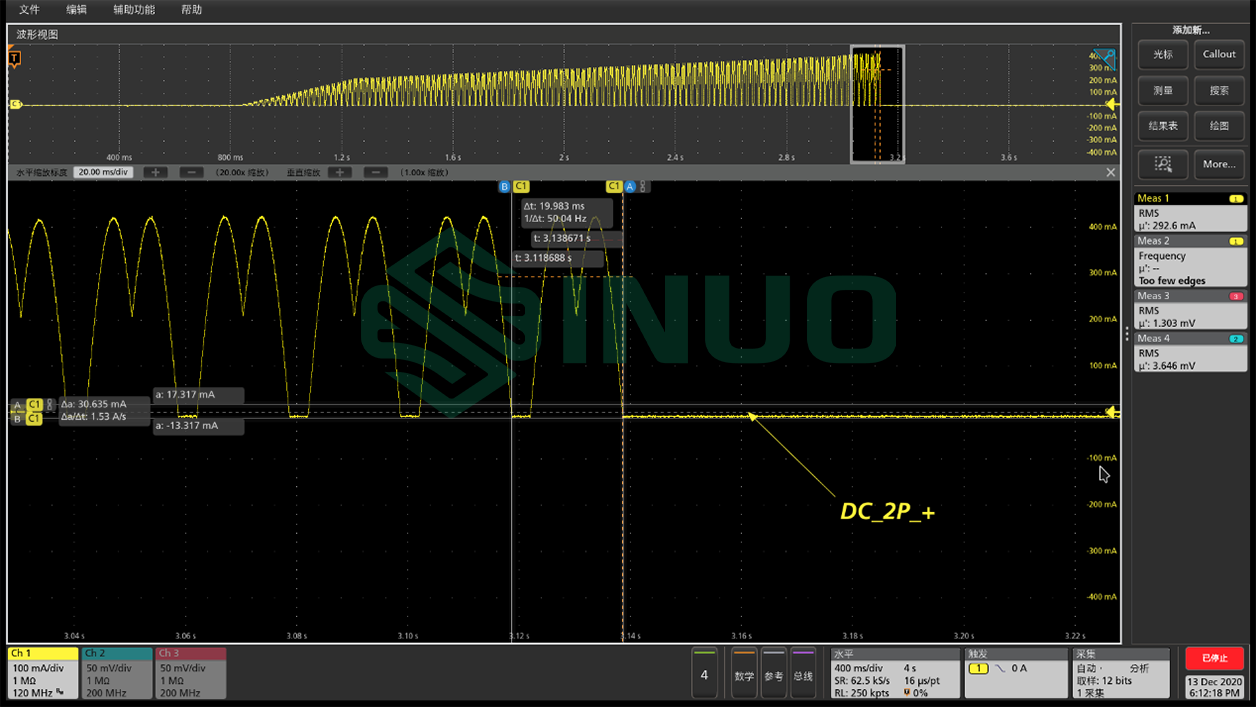Click the Callout button
The image size is (1257, 707).
(1218, 54)
